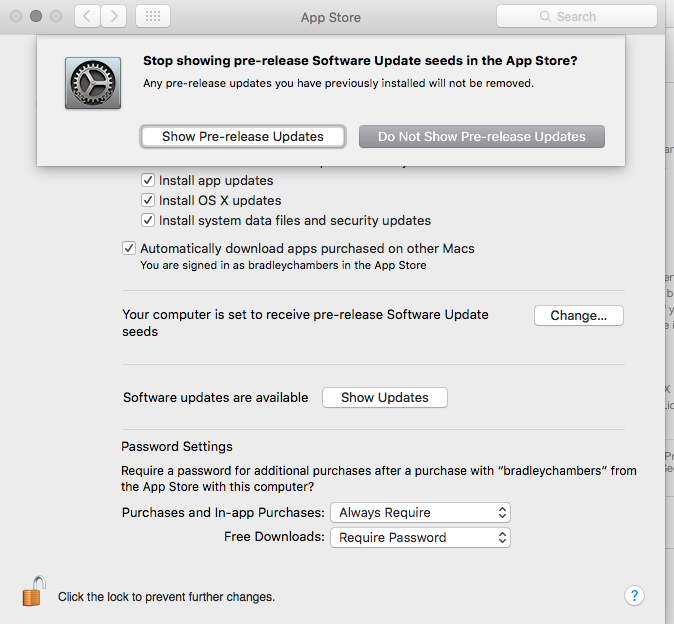Click the orange padlock icon
This screenshot has height=624, width=674.
[34, 591]
